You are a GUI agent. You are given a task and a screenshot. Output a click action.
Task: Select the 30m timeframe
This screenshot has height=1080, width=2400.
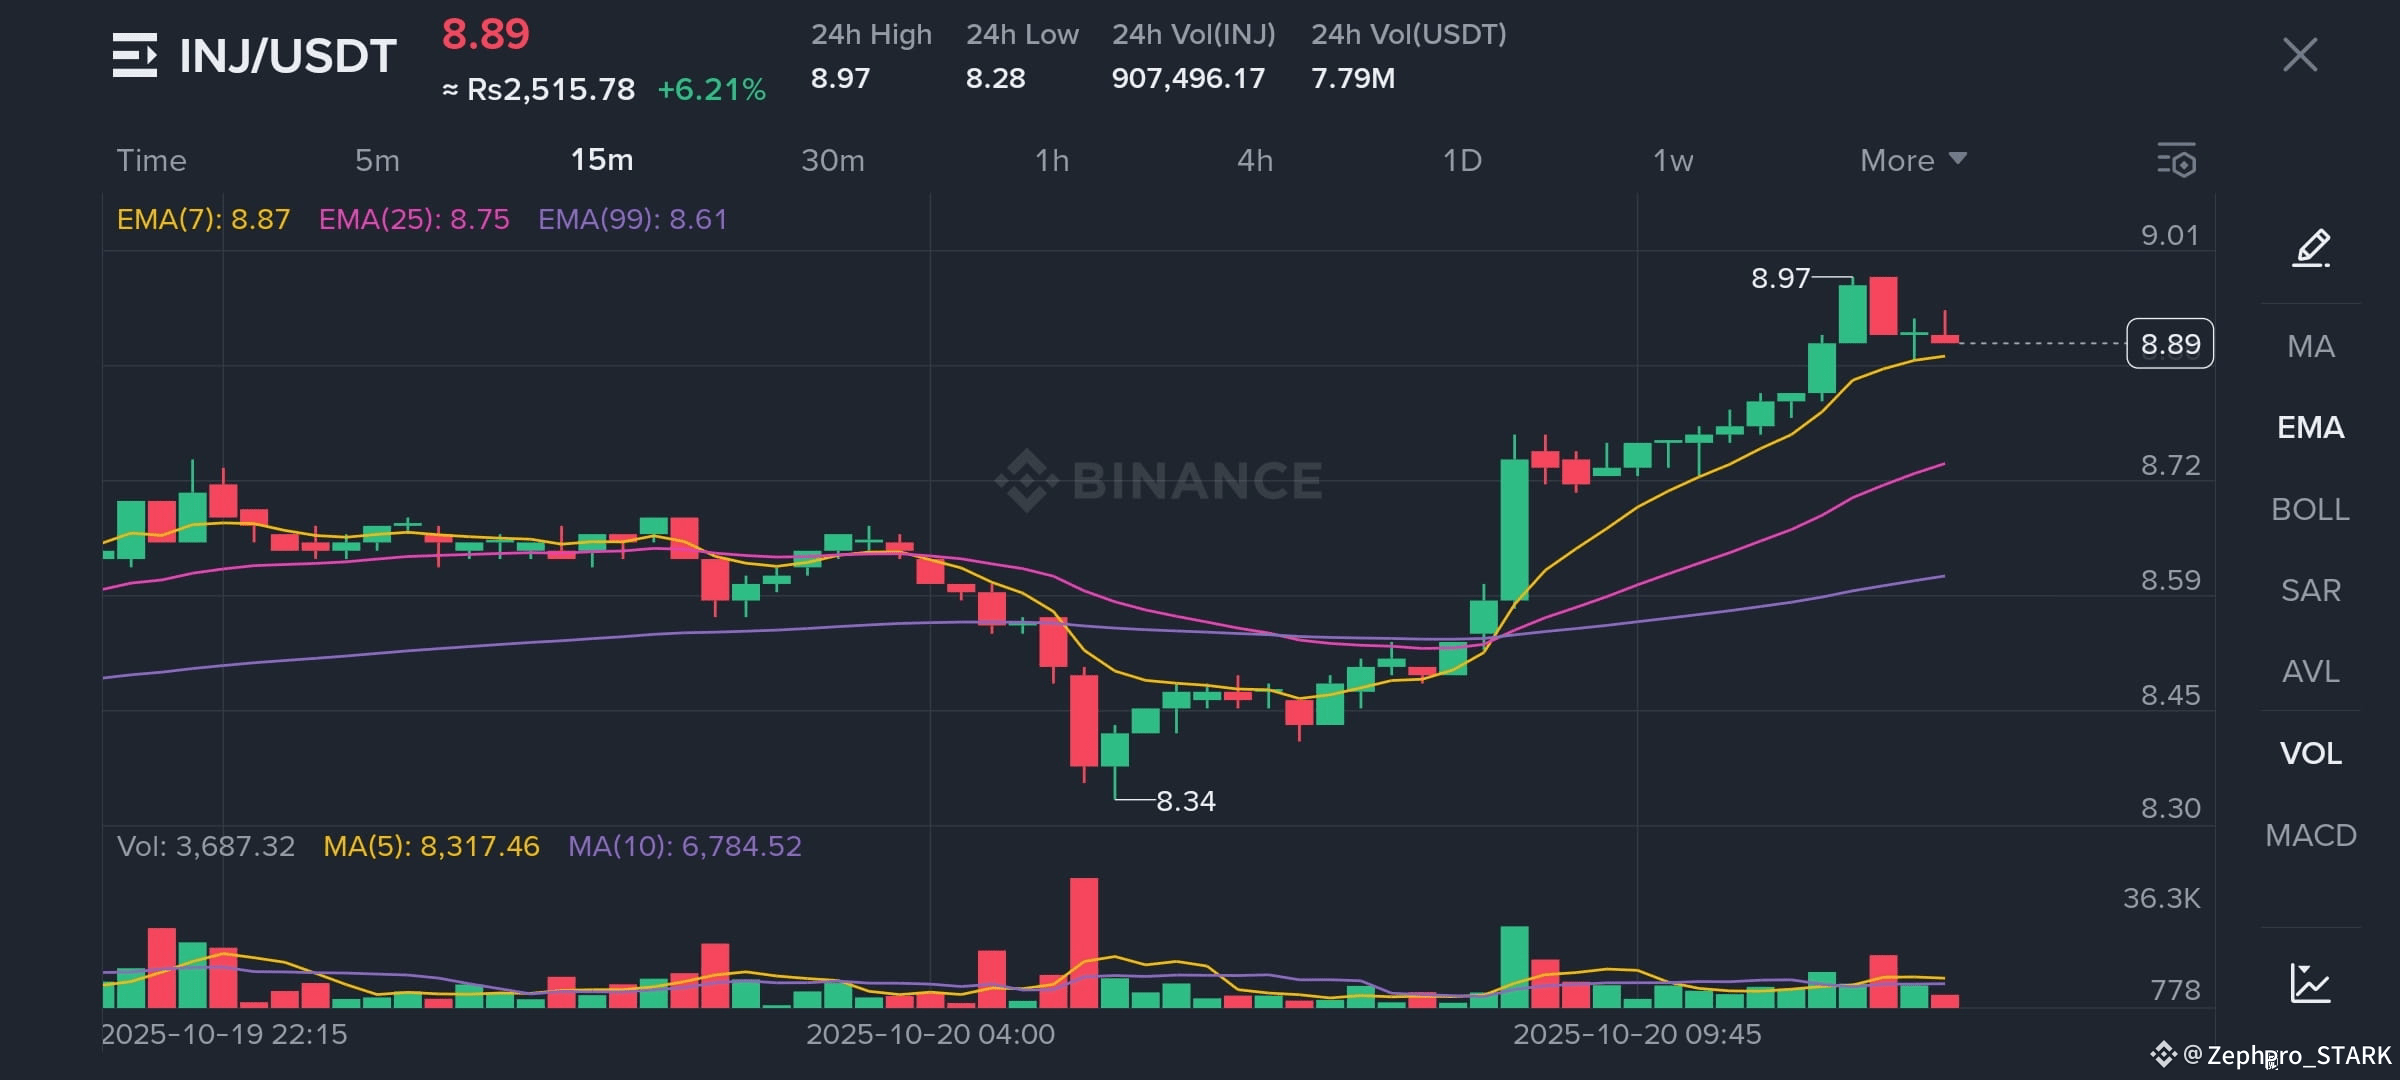[x=833, y=160]
